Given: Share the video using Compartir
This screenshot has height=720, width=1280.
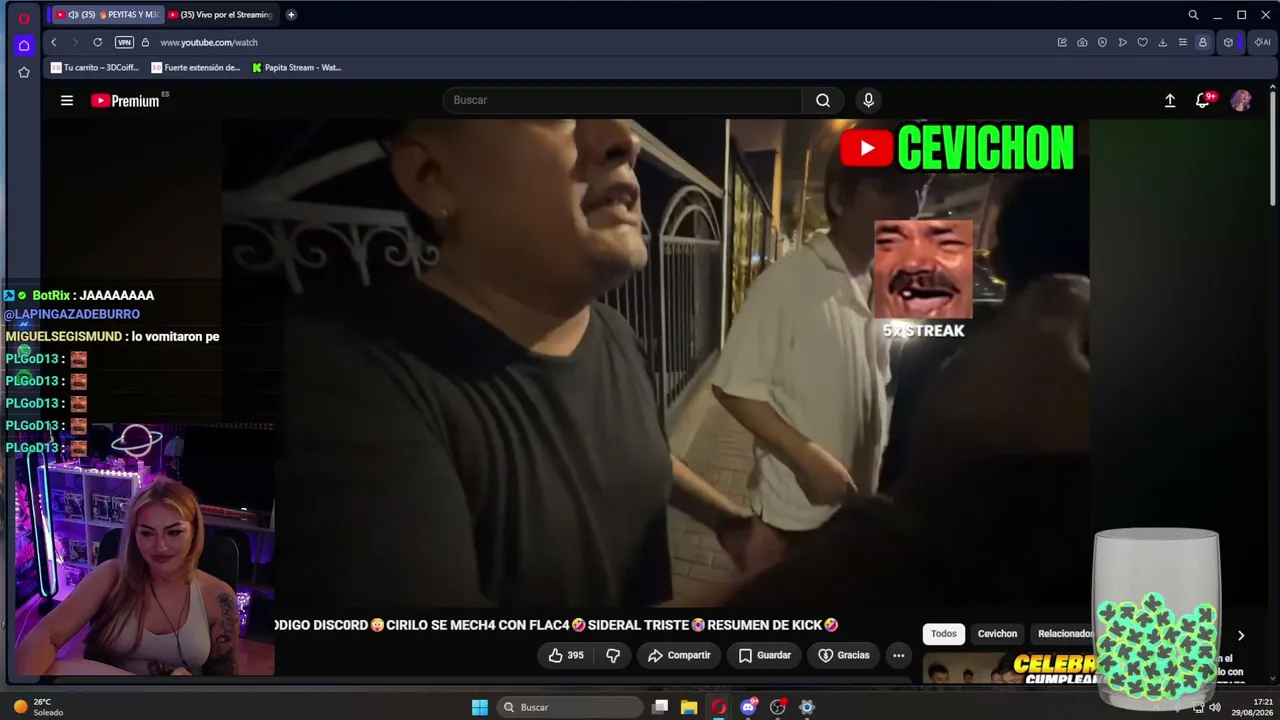Looking at the screenshot, I should [679, 655].
